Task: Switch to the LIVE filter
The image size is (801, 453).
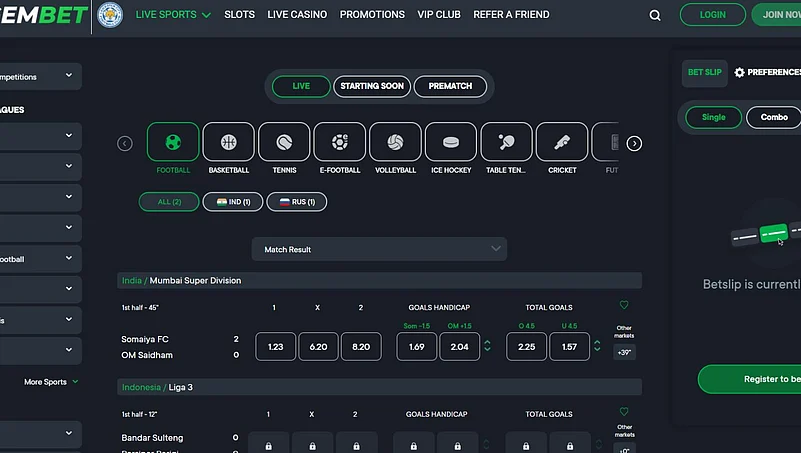Action: (301, 86)
